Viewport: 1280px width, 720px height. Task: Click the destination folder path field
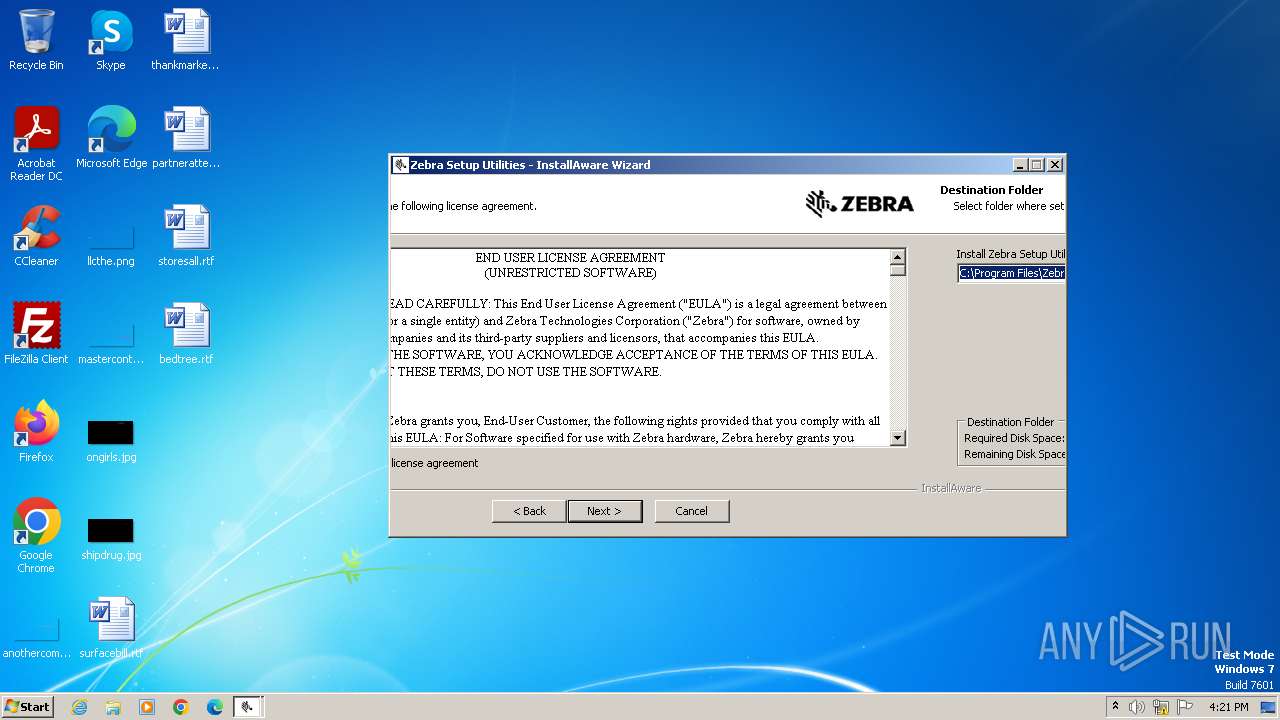(1011, 273)
